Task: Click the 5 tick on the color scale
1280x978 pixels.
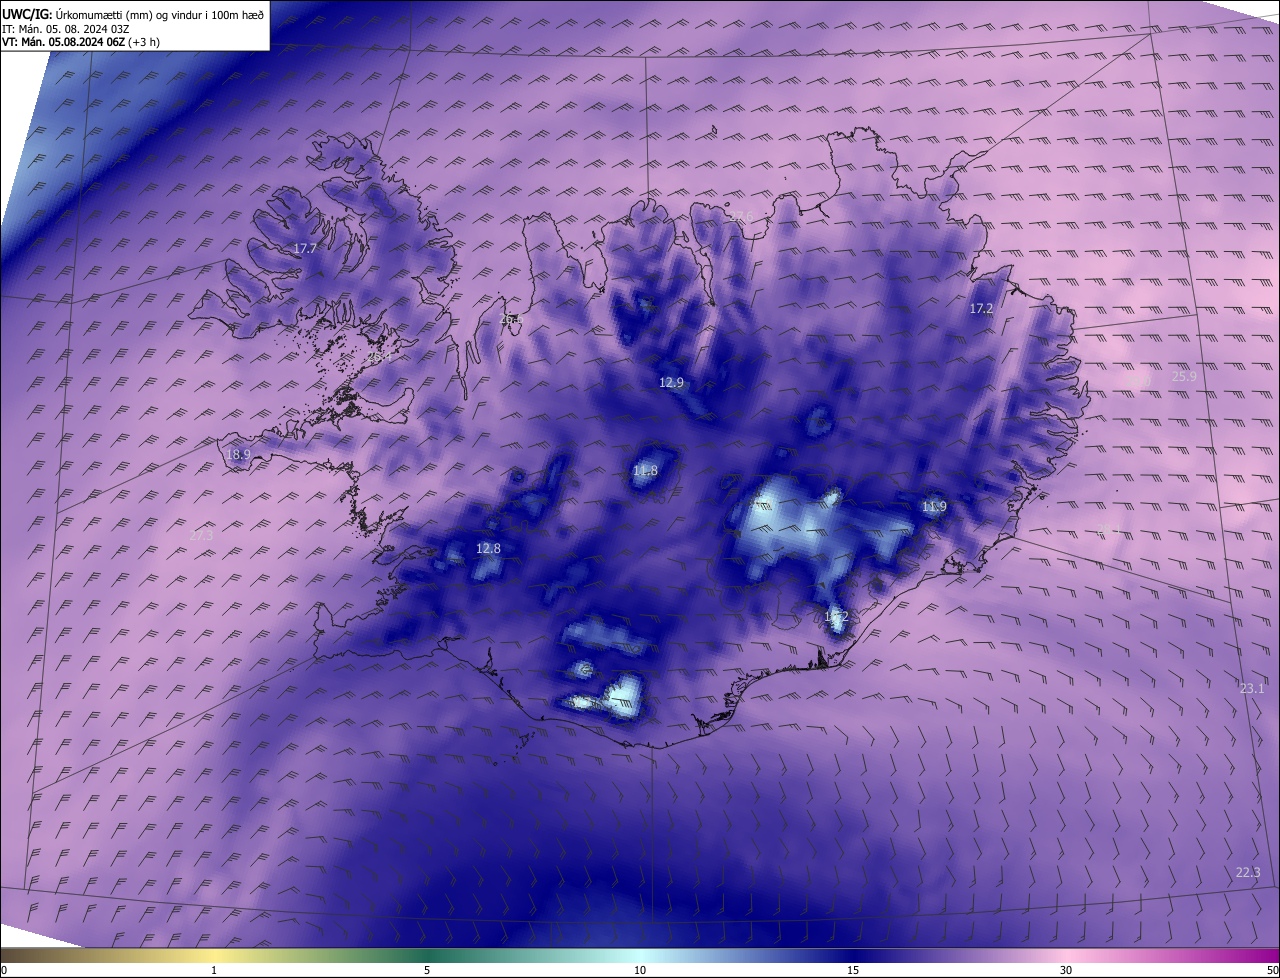Action: click(x=427, y=970)
